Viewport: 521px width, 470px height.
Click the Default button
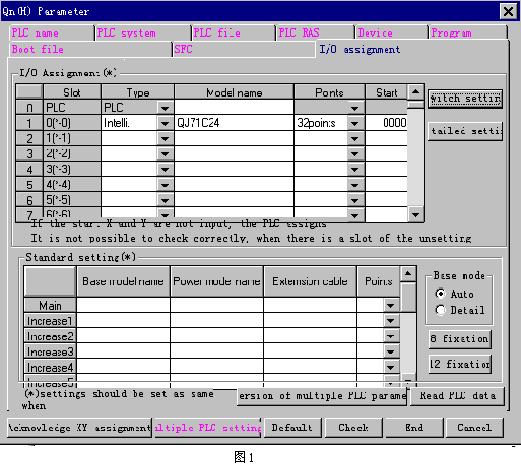click(x=292, y=428)
